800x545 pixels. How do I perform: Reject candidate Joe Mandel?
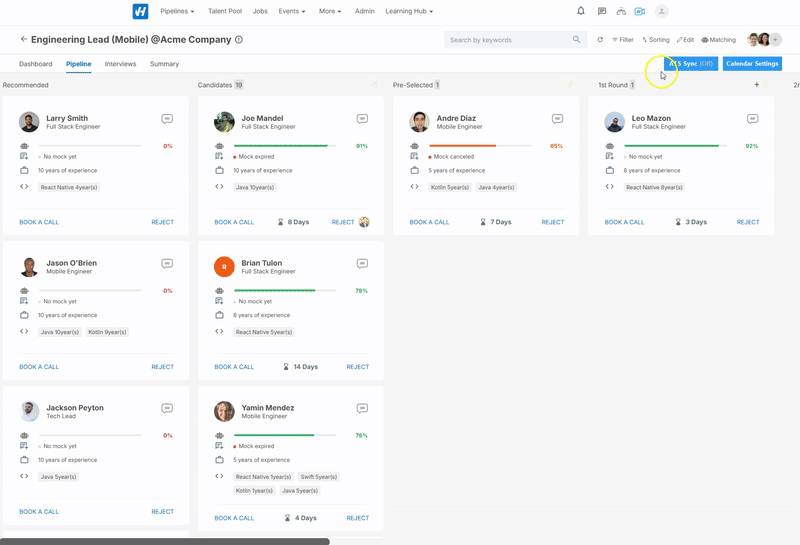coord(342,222)
